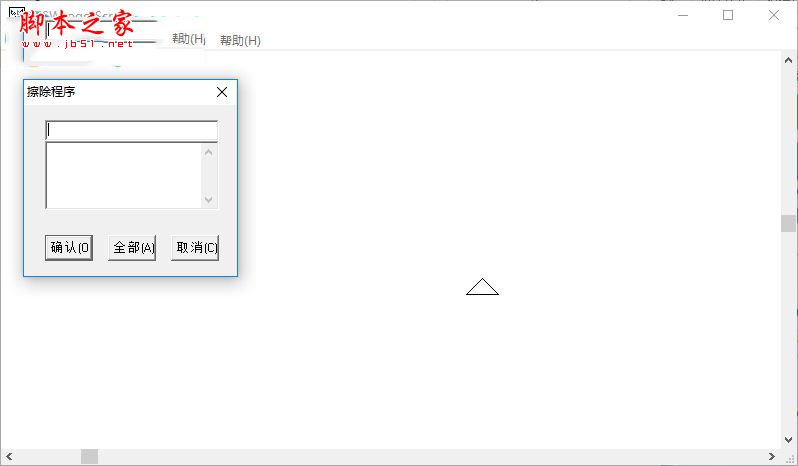Viewport: 798px width, 466px height.
Task: Click the triangle turtle on the canvas
Action: pyautogui.click(x=482, y=287)
